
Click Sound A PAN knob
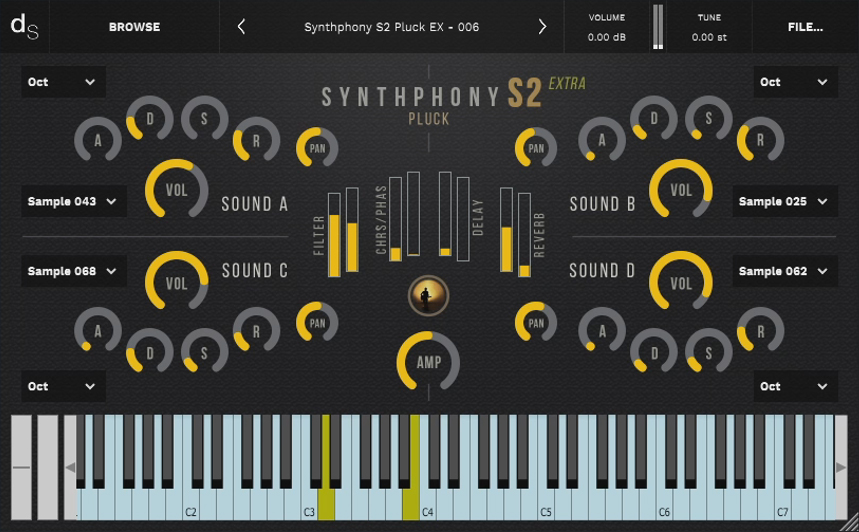pyautogui.click(x=317, y=148)
